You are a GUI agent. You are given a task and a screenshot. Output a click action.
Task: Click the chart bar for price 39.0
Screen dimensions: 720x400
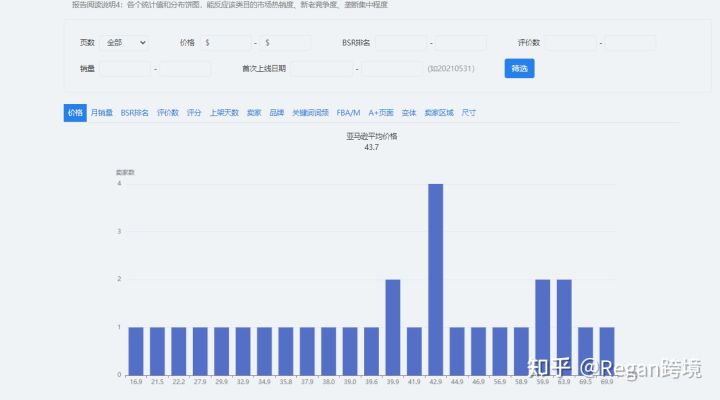350,351
